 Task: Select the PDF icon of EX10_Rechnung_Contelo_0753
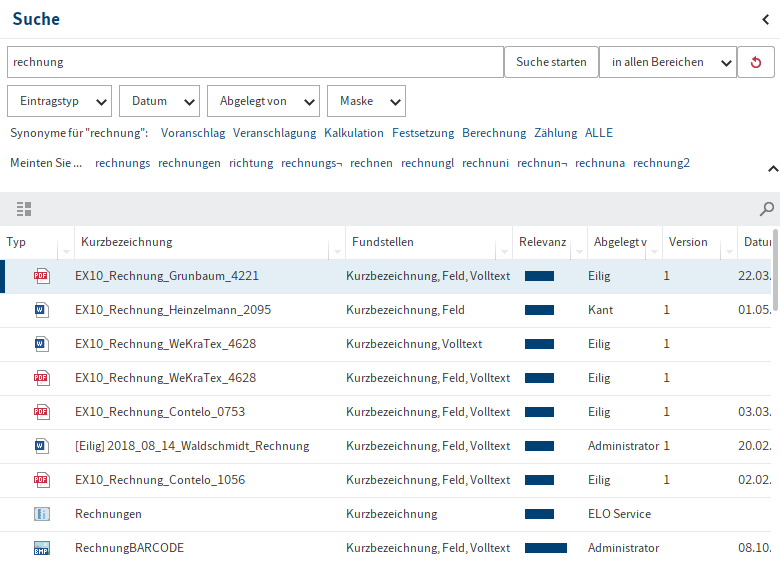(x=41, y=412)
